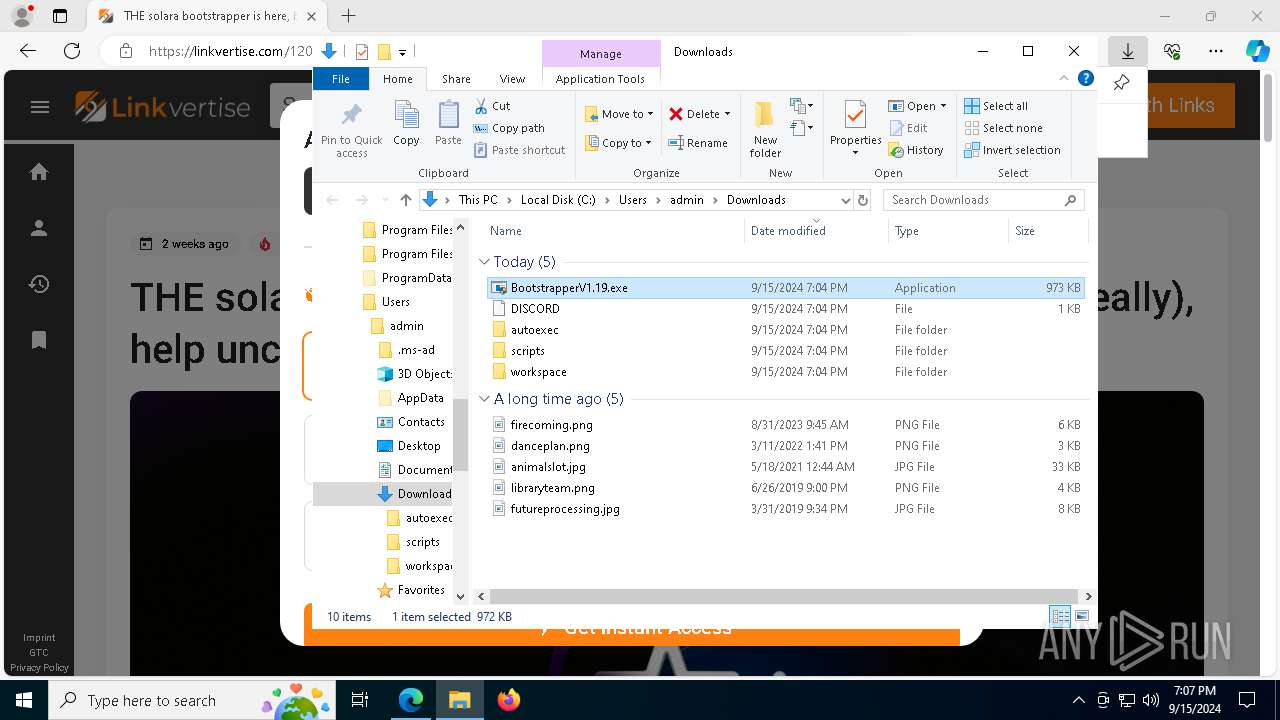Viewport: 1280px width, 720px height.
Task: Click the Manage contextual tab
Action: click(601, 54)
